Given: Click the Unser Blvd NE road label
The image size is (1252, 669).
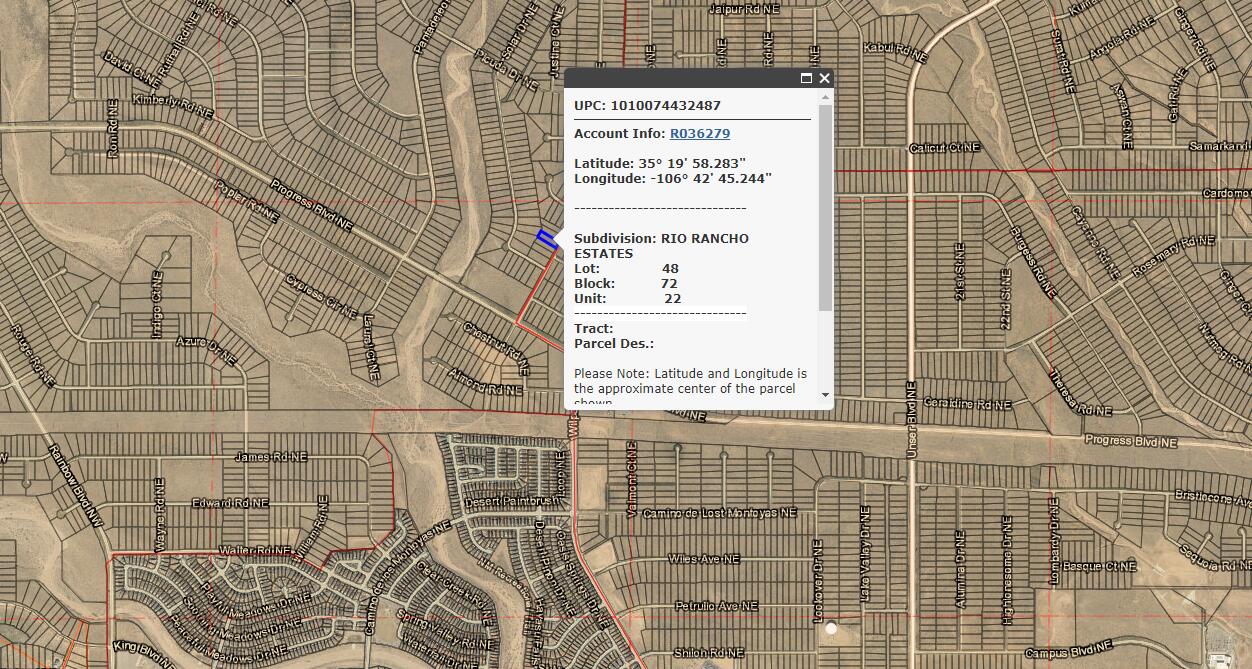Looking at the screenshot, I should click(x=911, y=416).
